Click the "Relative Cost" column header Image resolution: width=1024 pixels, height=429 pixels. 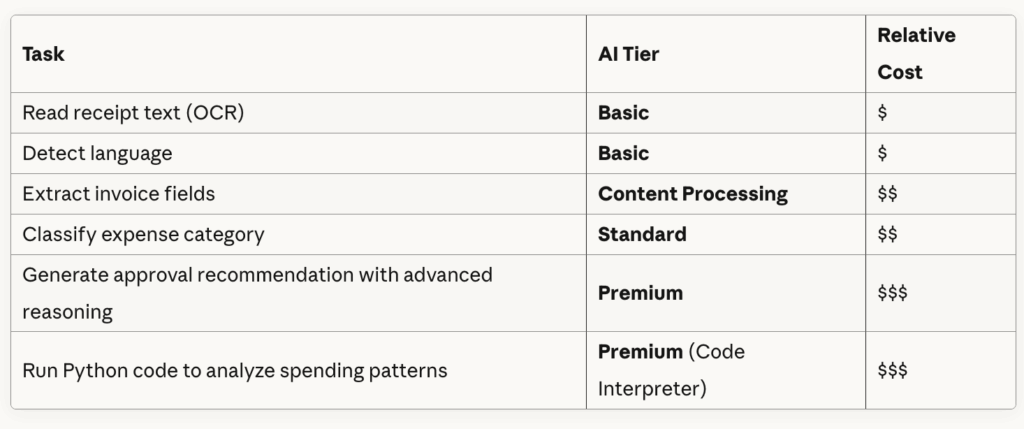(x=916, y=54)
